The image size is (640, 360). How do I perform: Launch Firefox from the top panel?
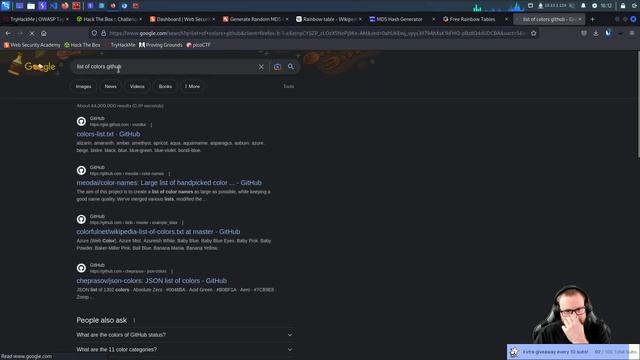(x=65, y=6)
